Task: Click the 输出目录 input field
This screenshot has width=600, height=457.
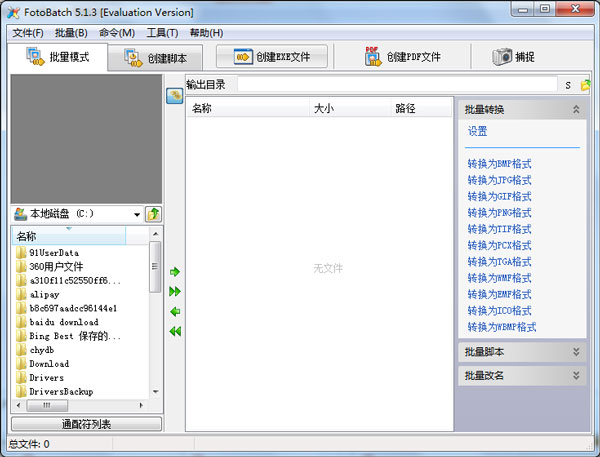Action: pos(397,85)
